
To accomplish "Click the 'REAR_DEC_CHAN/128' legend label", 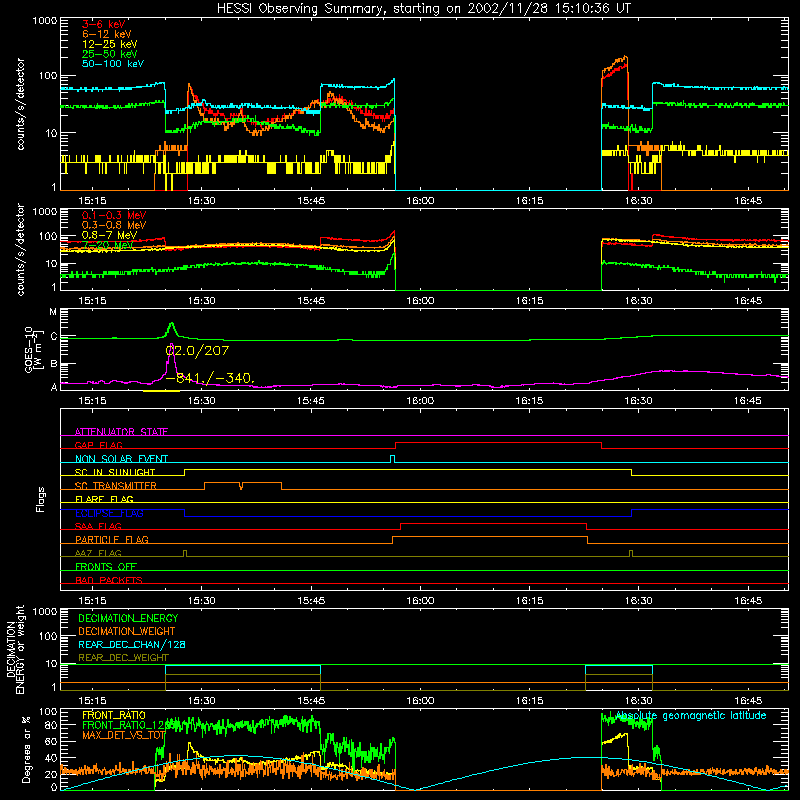I will (132, 644).
